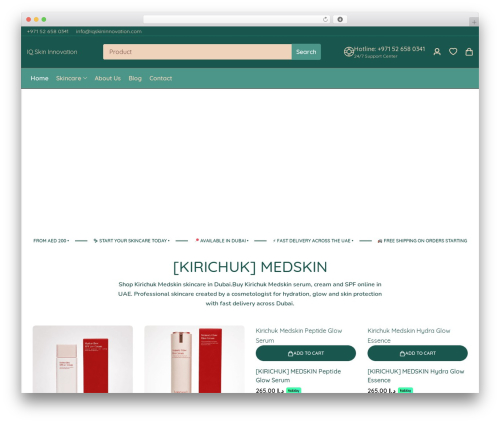This screenshot has height=423, width=500.
Task: Open the wishlist heart icon
Action: (453, 52)
